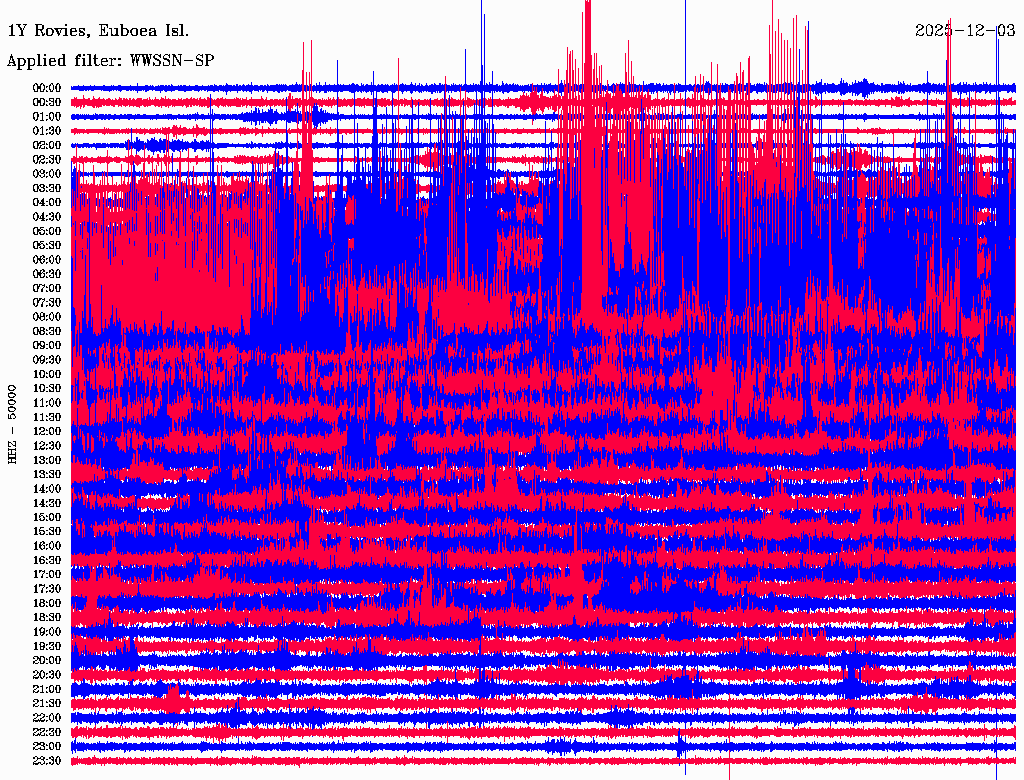Choose the 10:00 time label
This screenshot has width=1024, height=780.
48,374
